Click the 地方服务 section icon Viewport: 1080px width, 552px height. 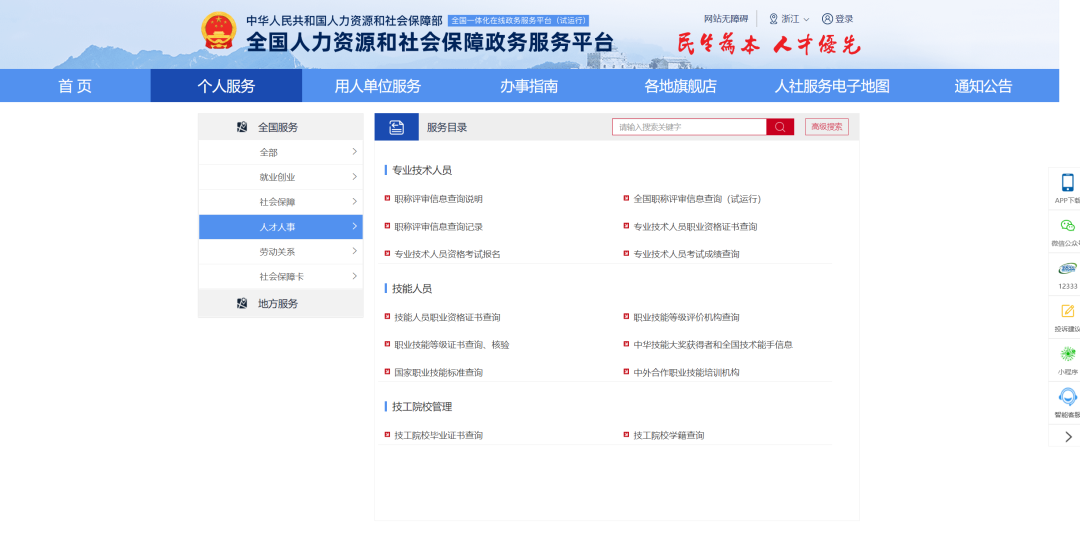242,303
